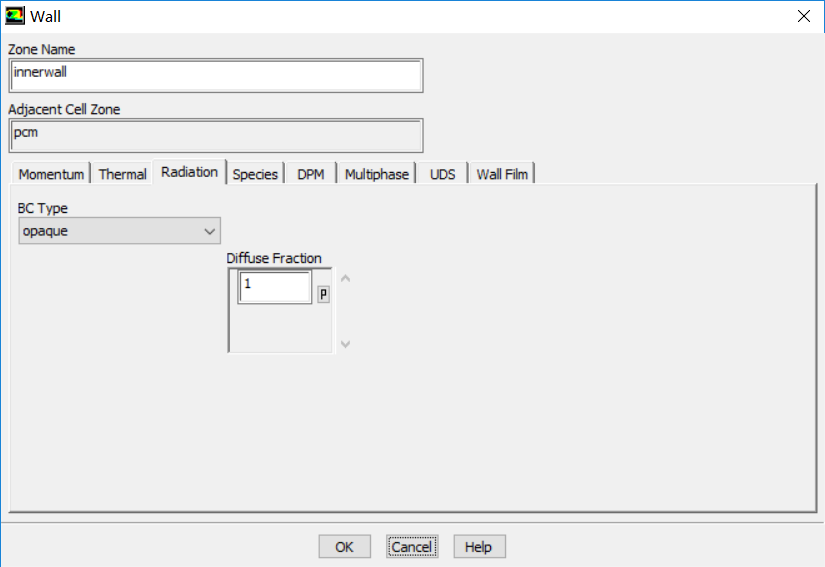This screenshot has height=567, width=825.
Task: Switch to the Thermal tab
Action: pos(122,174)
